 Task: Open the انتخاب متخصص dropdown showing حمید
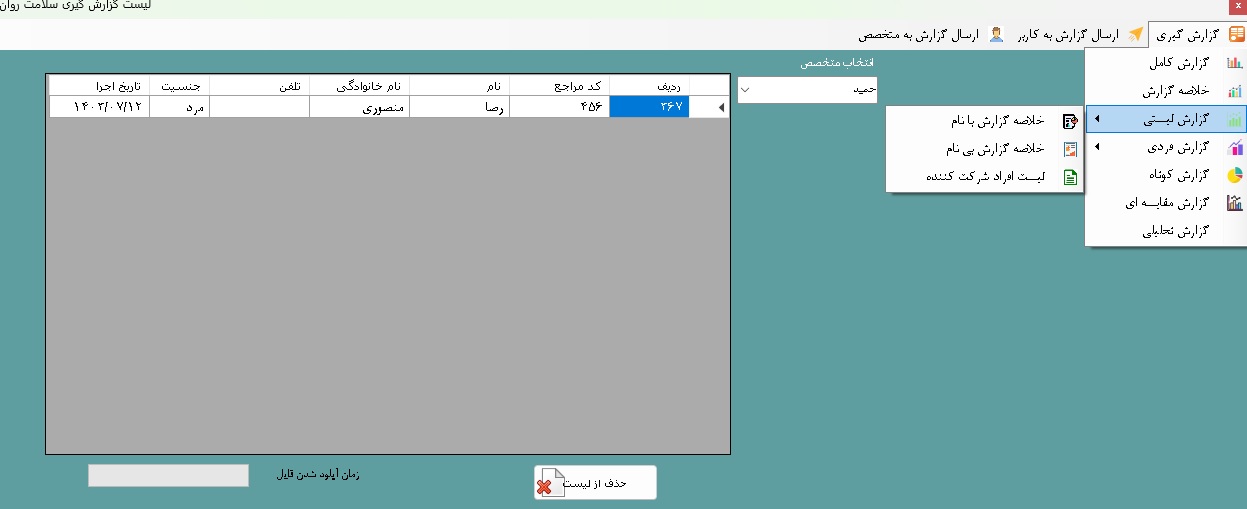(x=807, y=90)
